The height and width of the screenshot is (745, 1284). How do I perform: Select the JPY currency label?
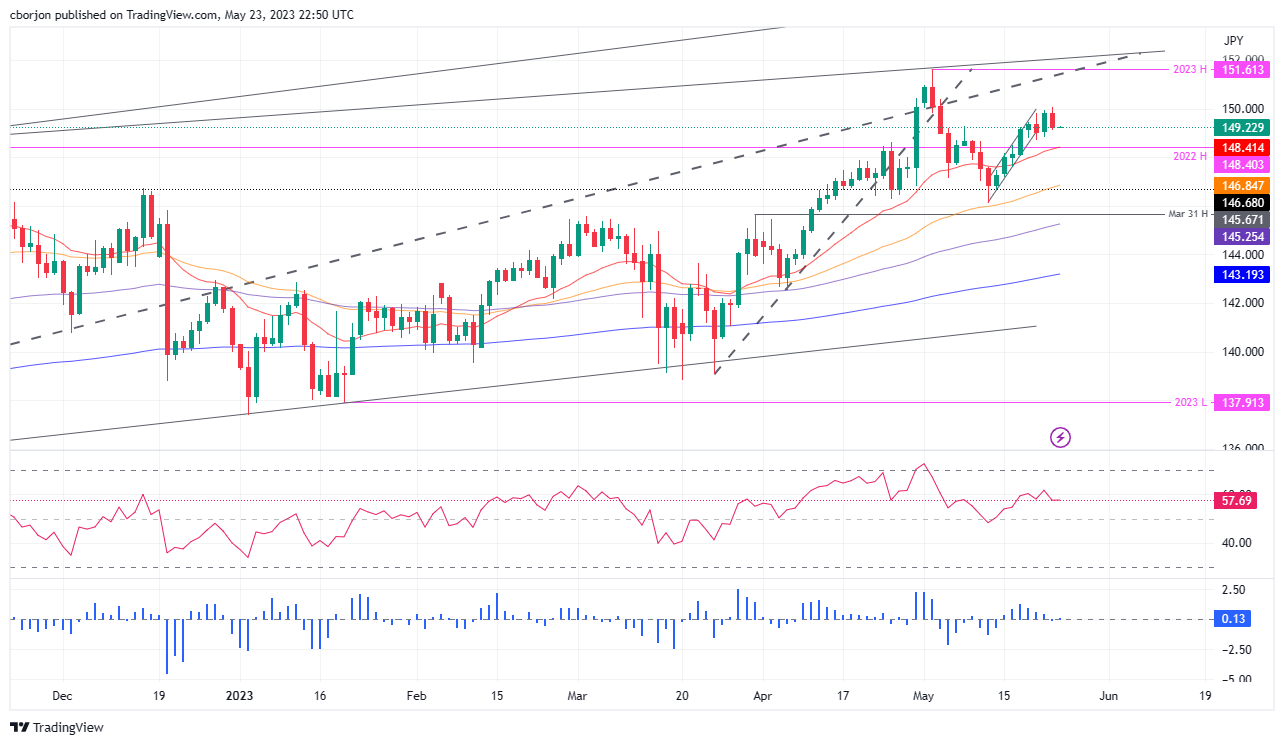pos(1234,41)
